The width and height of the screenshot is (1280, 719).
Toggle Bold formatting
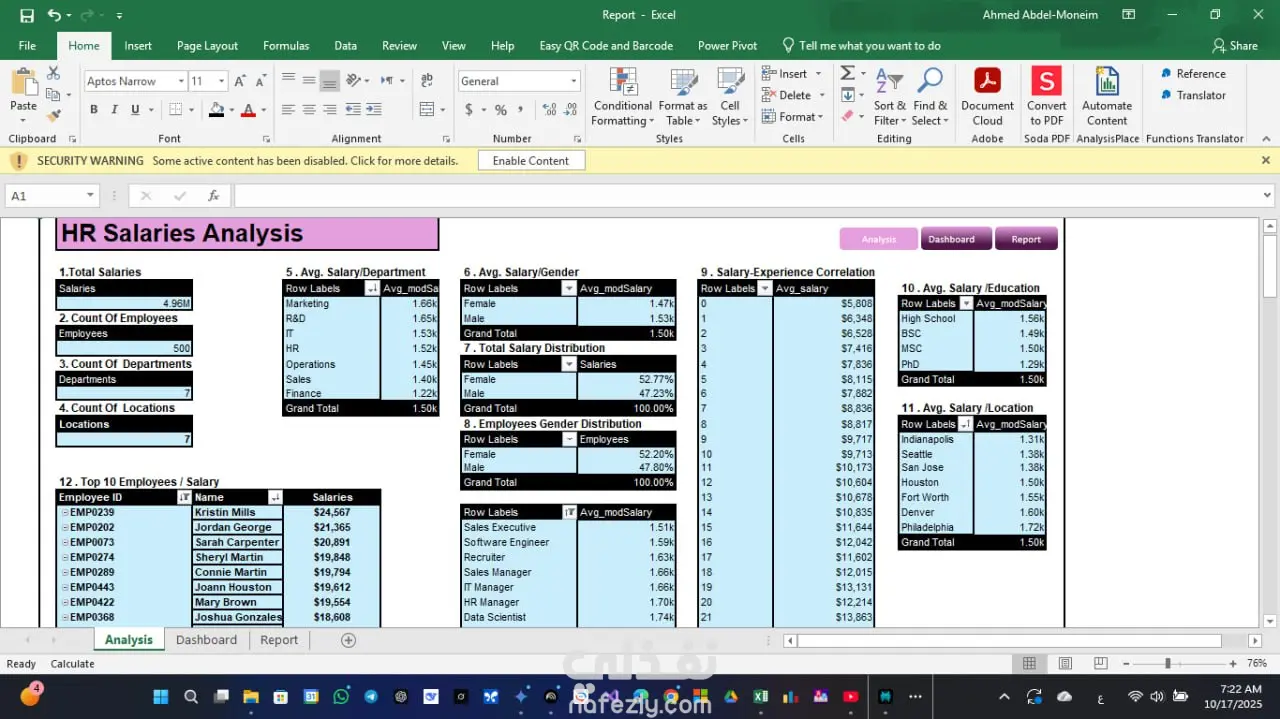[93, 110]
